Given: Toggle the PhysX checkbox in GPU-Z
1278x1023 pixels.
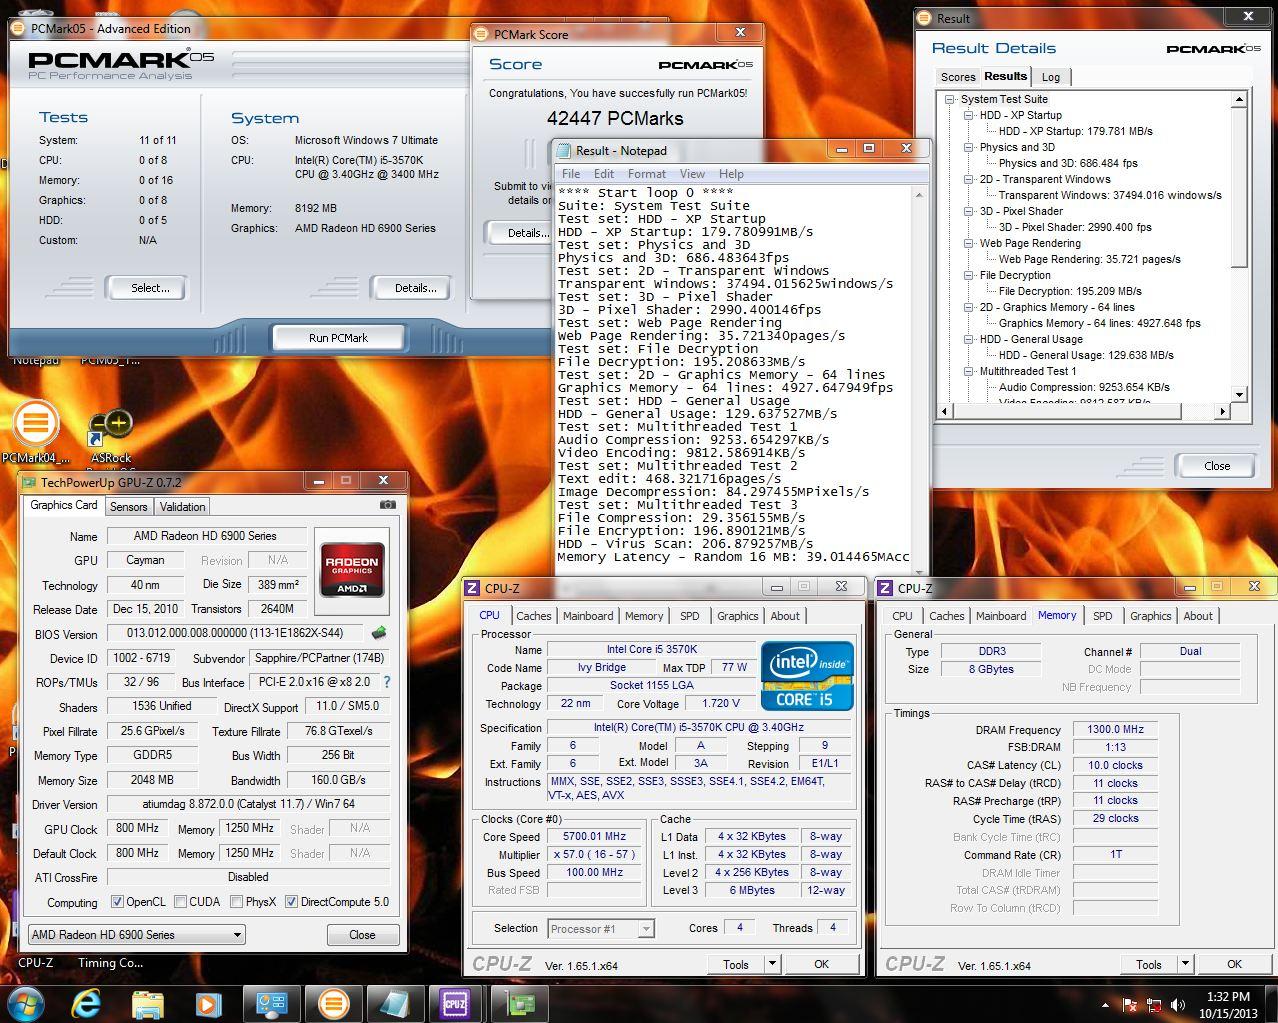Looking at the screenshot, I should point(236,902).
